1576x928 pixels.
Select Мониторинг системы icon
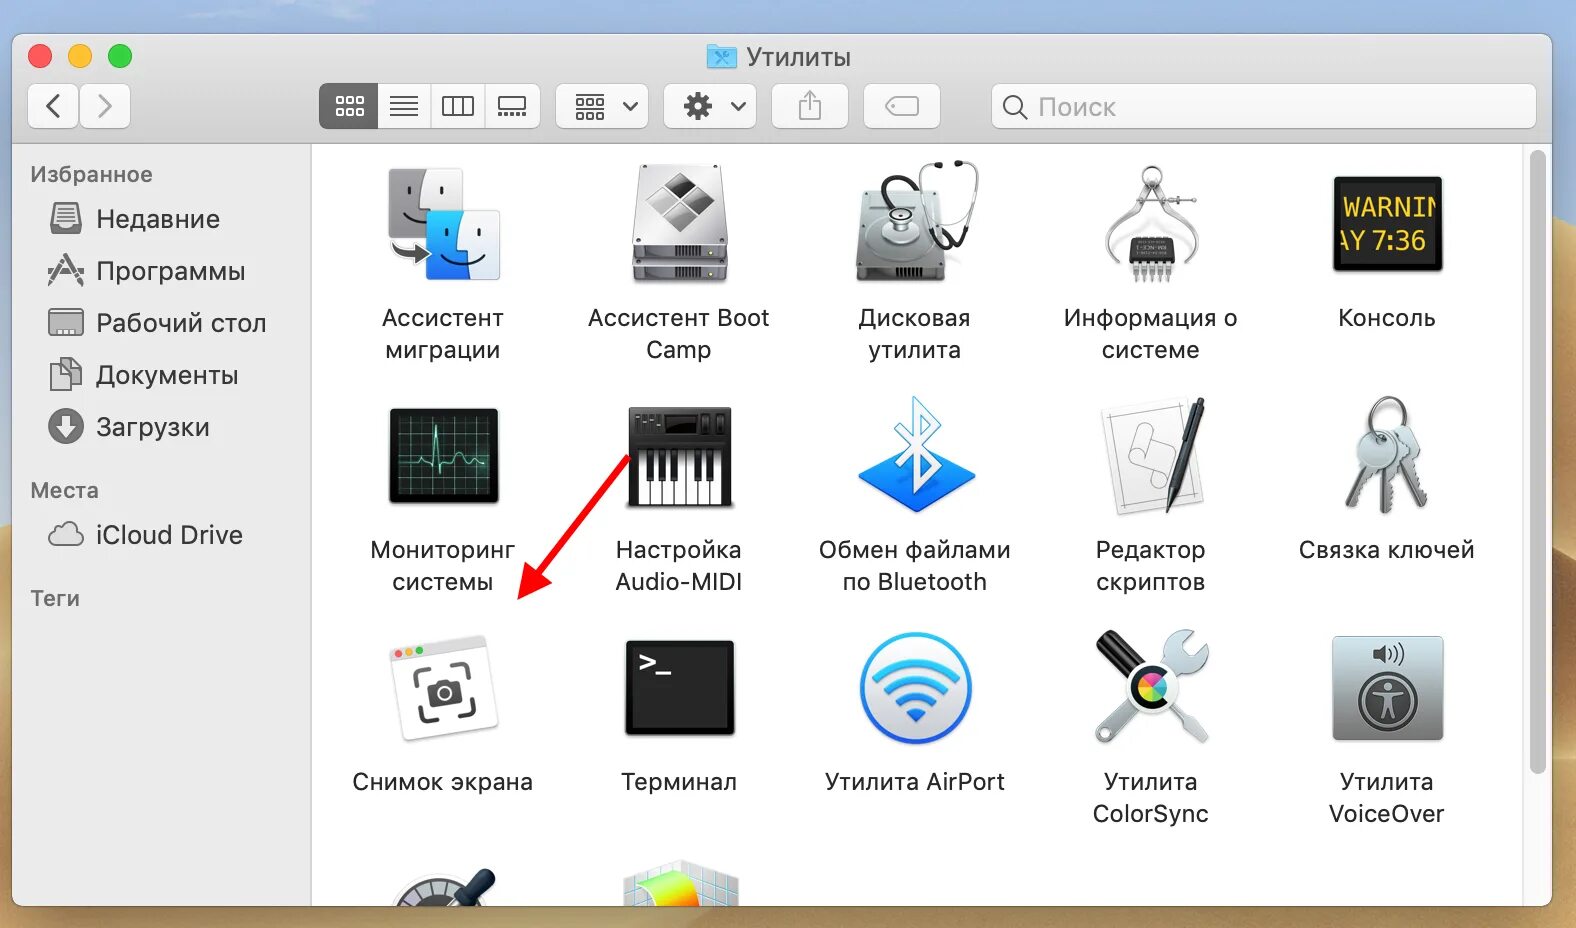click(443, 455)
